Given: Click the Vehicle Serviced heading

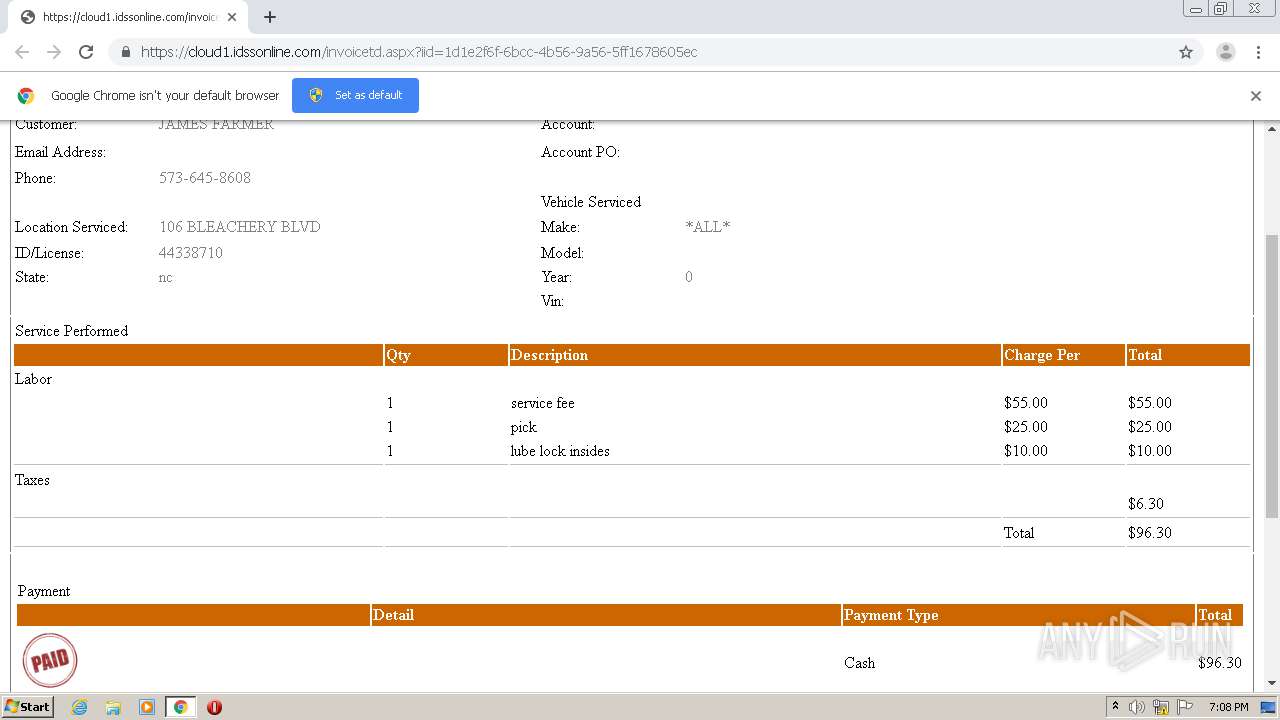Looking at the screenshot, I should click(x=591, y=202).
